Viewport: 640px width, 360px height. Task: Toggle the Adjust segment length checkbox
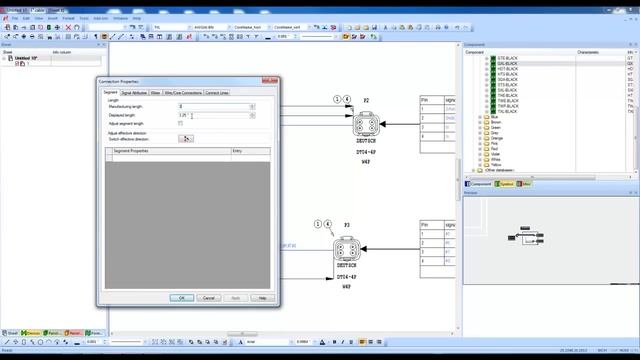[x=180, y=123]
